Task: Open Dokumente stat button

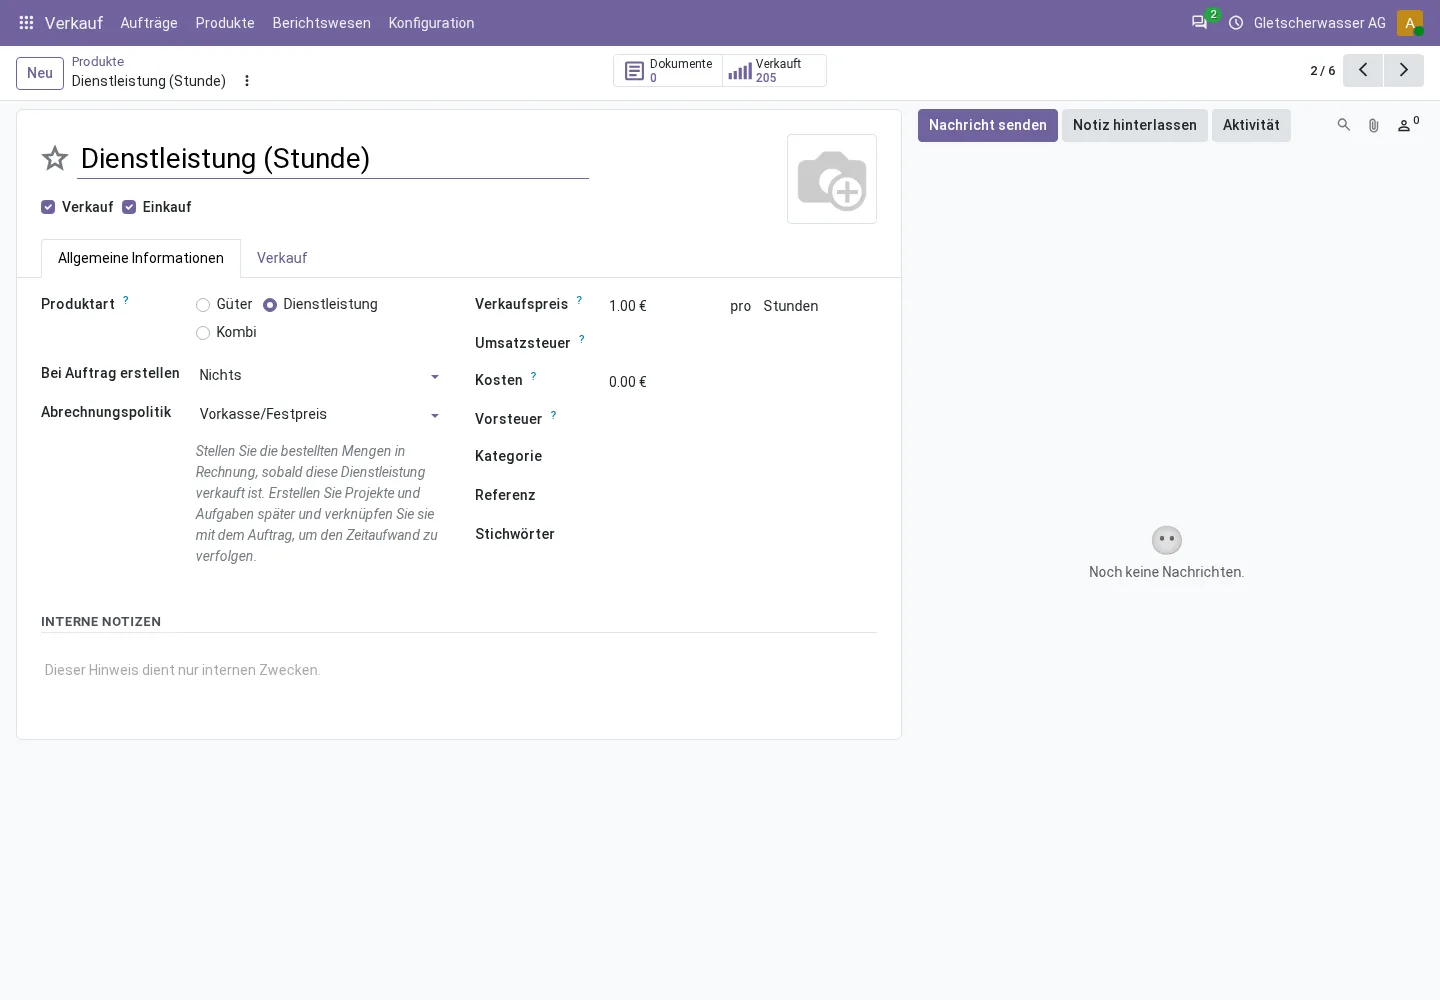Action: point(668,71)
